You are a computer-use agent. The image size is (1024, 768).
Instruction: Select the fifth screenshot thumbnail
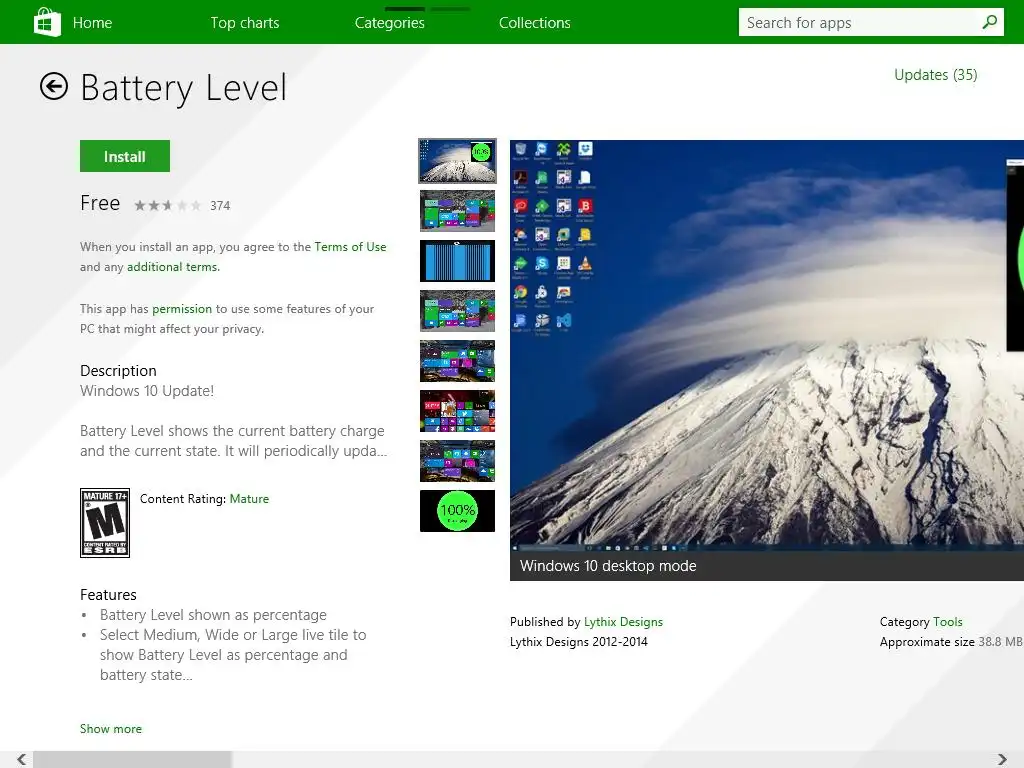tap(457, 361)
